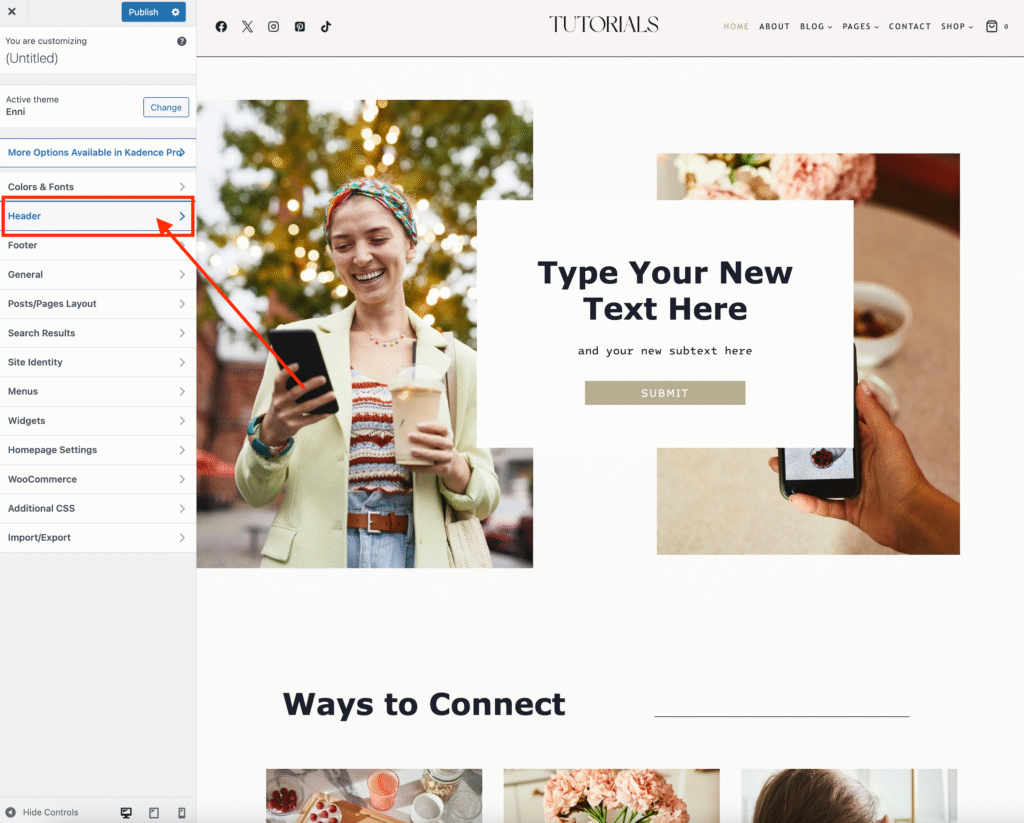Click More Options Available in Kadence Pro
Viewport: 1024px width, 823px height.
(97, 153)
